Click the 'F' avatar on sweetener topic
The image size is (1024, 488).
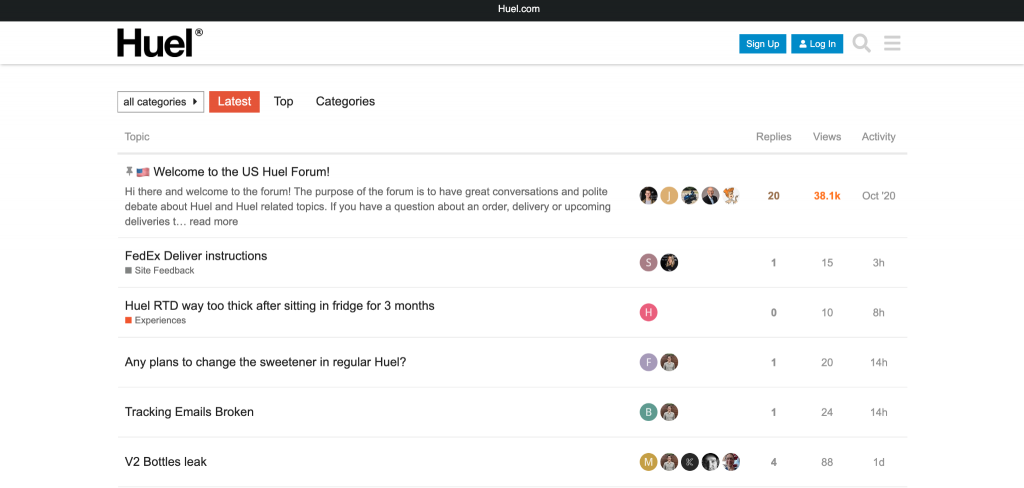pos(648,362)
